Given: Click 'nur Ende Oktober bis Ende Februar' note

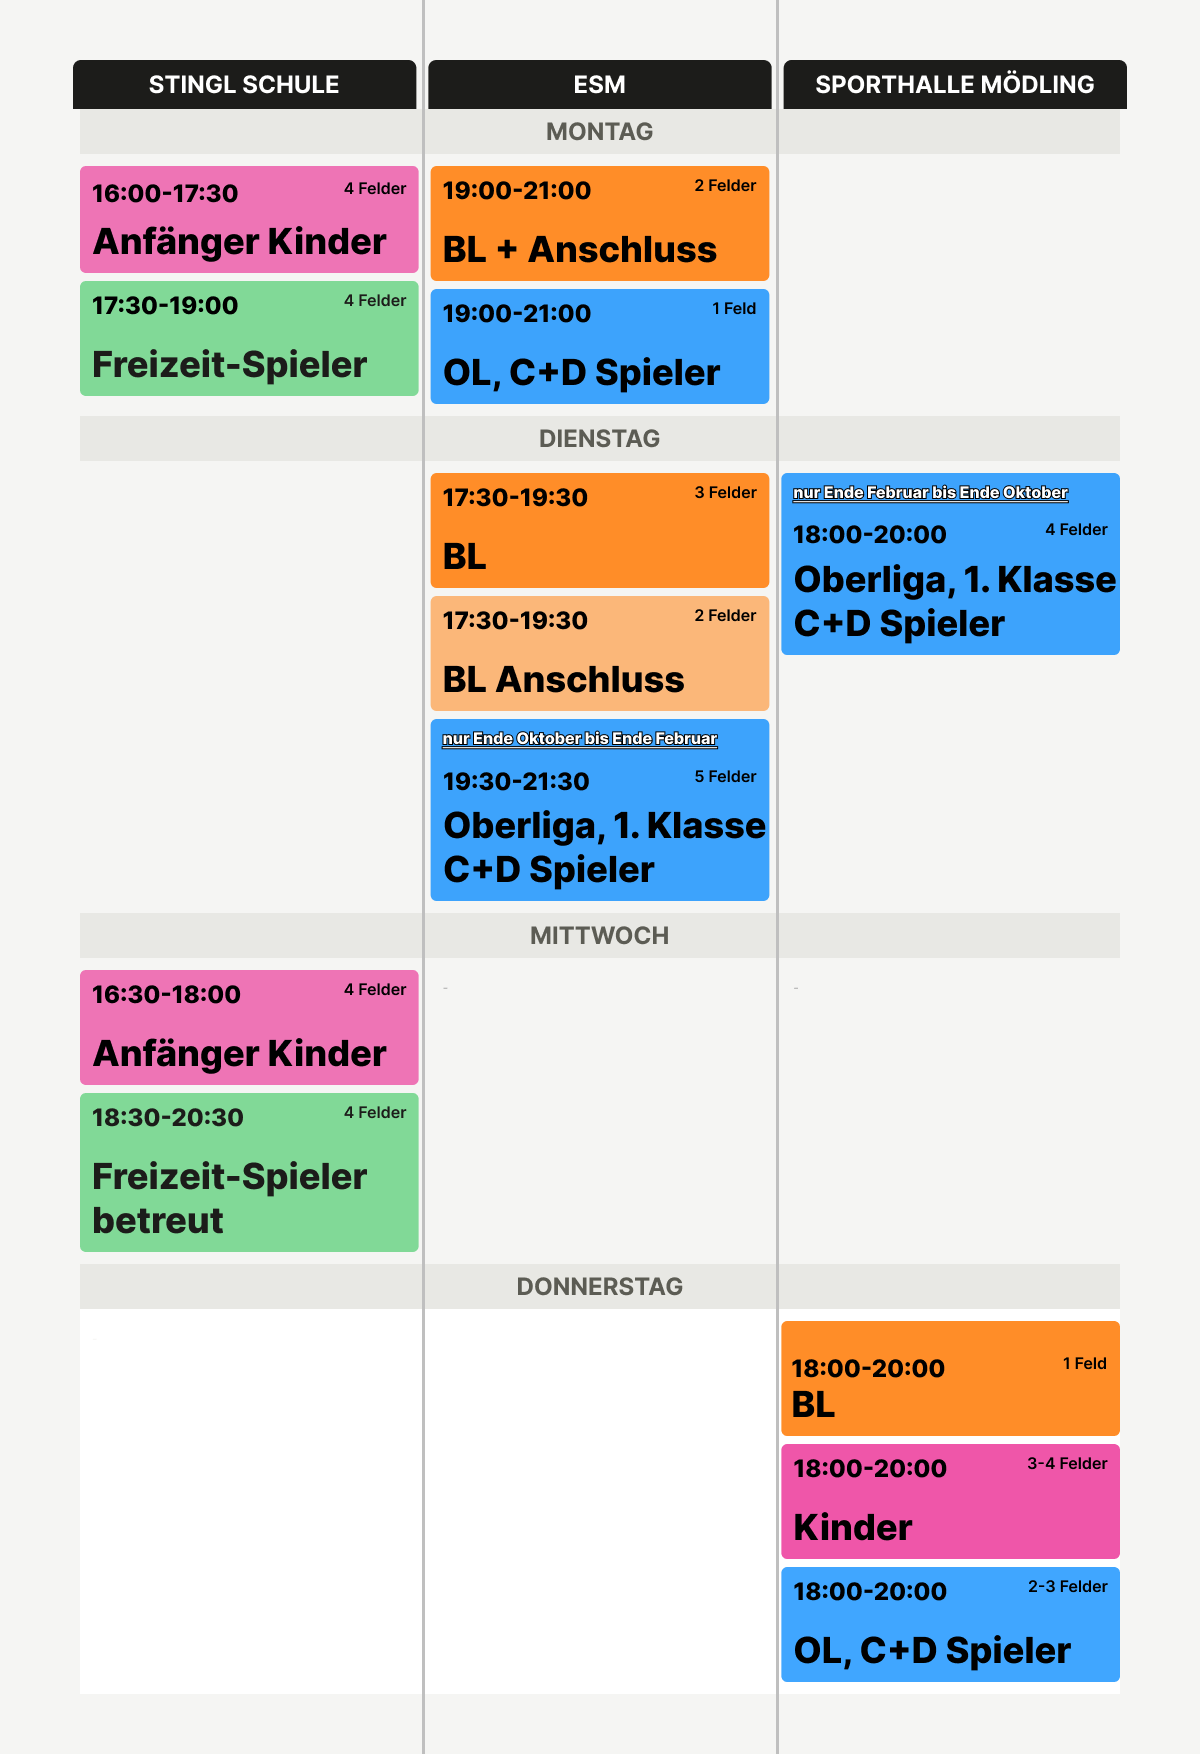Looking at the screenshot, I should [580, 738].
